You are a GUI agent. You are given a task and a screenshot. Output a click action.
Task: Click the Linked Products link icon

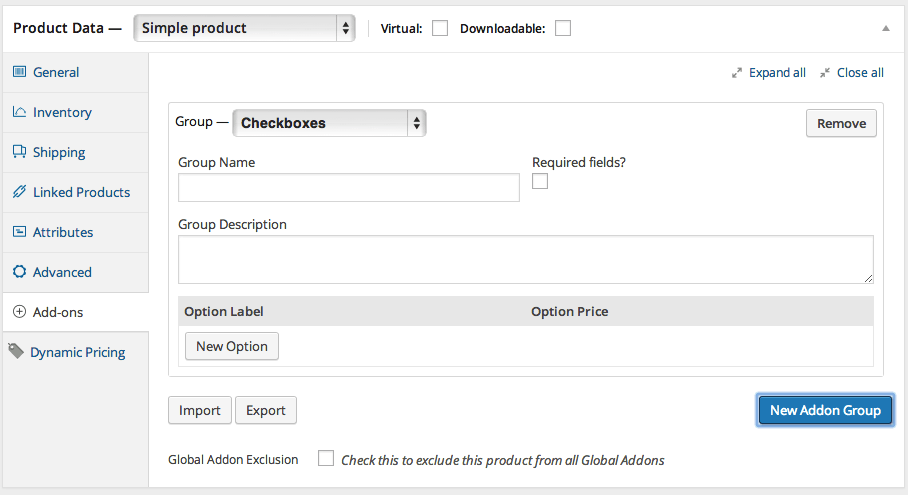pos(19,192)
